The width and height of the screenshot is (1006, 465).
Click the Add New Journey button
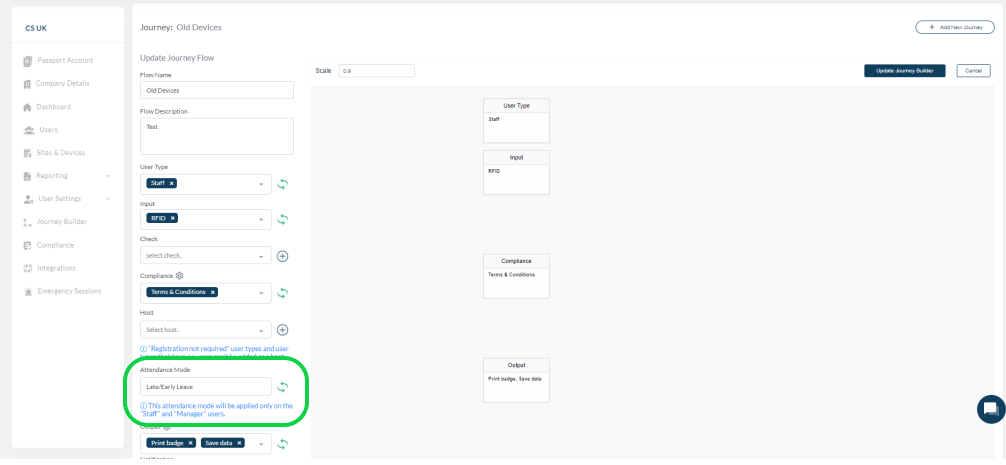coord(955,28)
